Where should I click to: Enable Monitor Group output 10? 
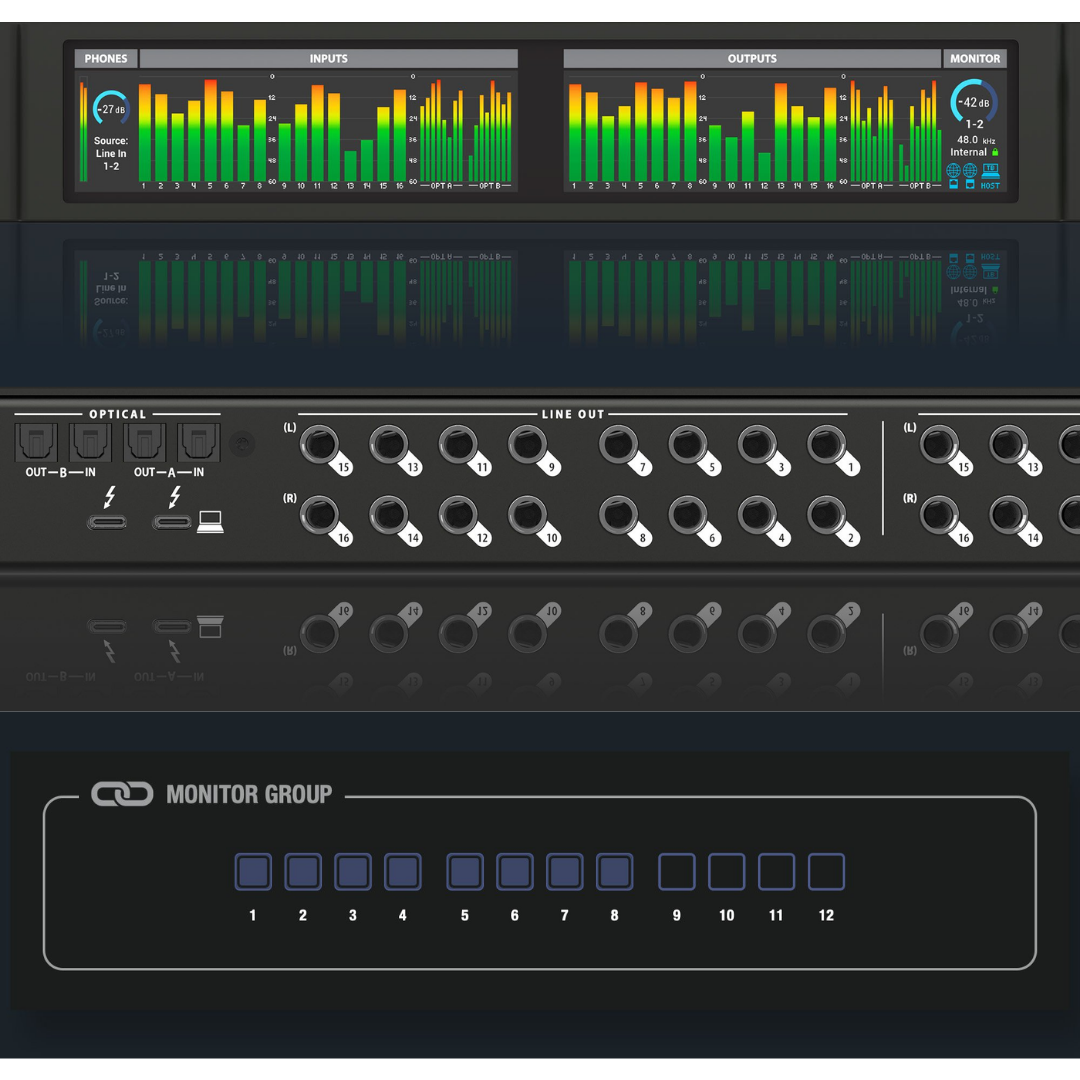(x=727, y=871)
